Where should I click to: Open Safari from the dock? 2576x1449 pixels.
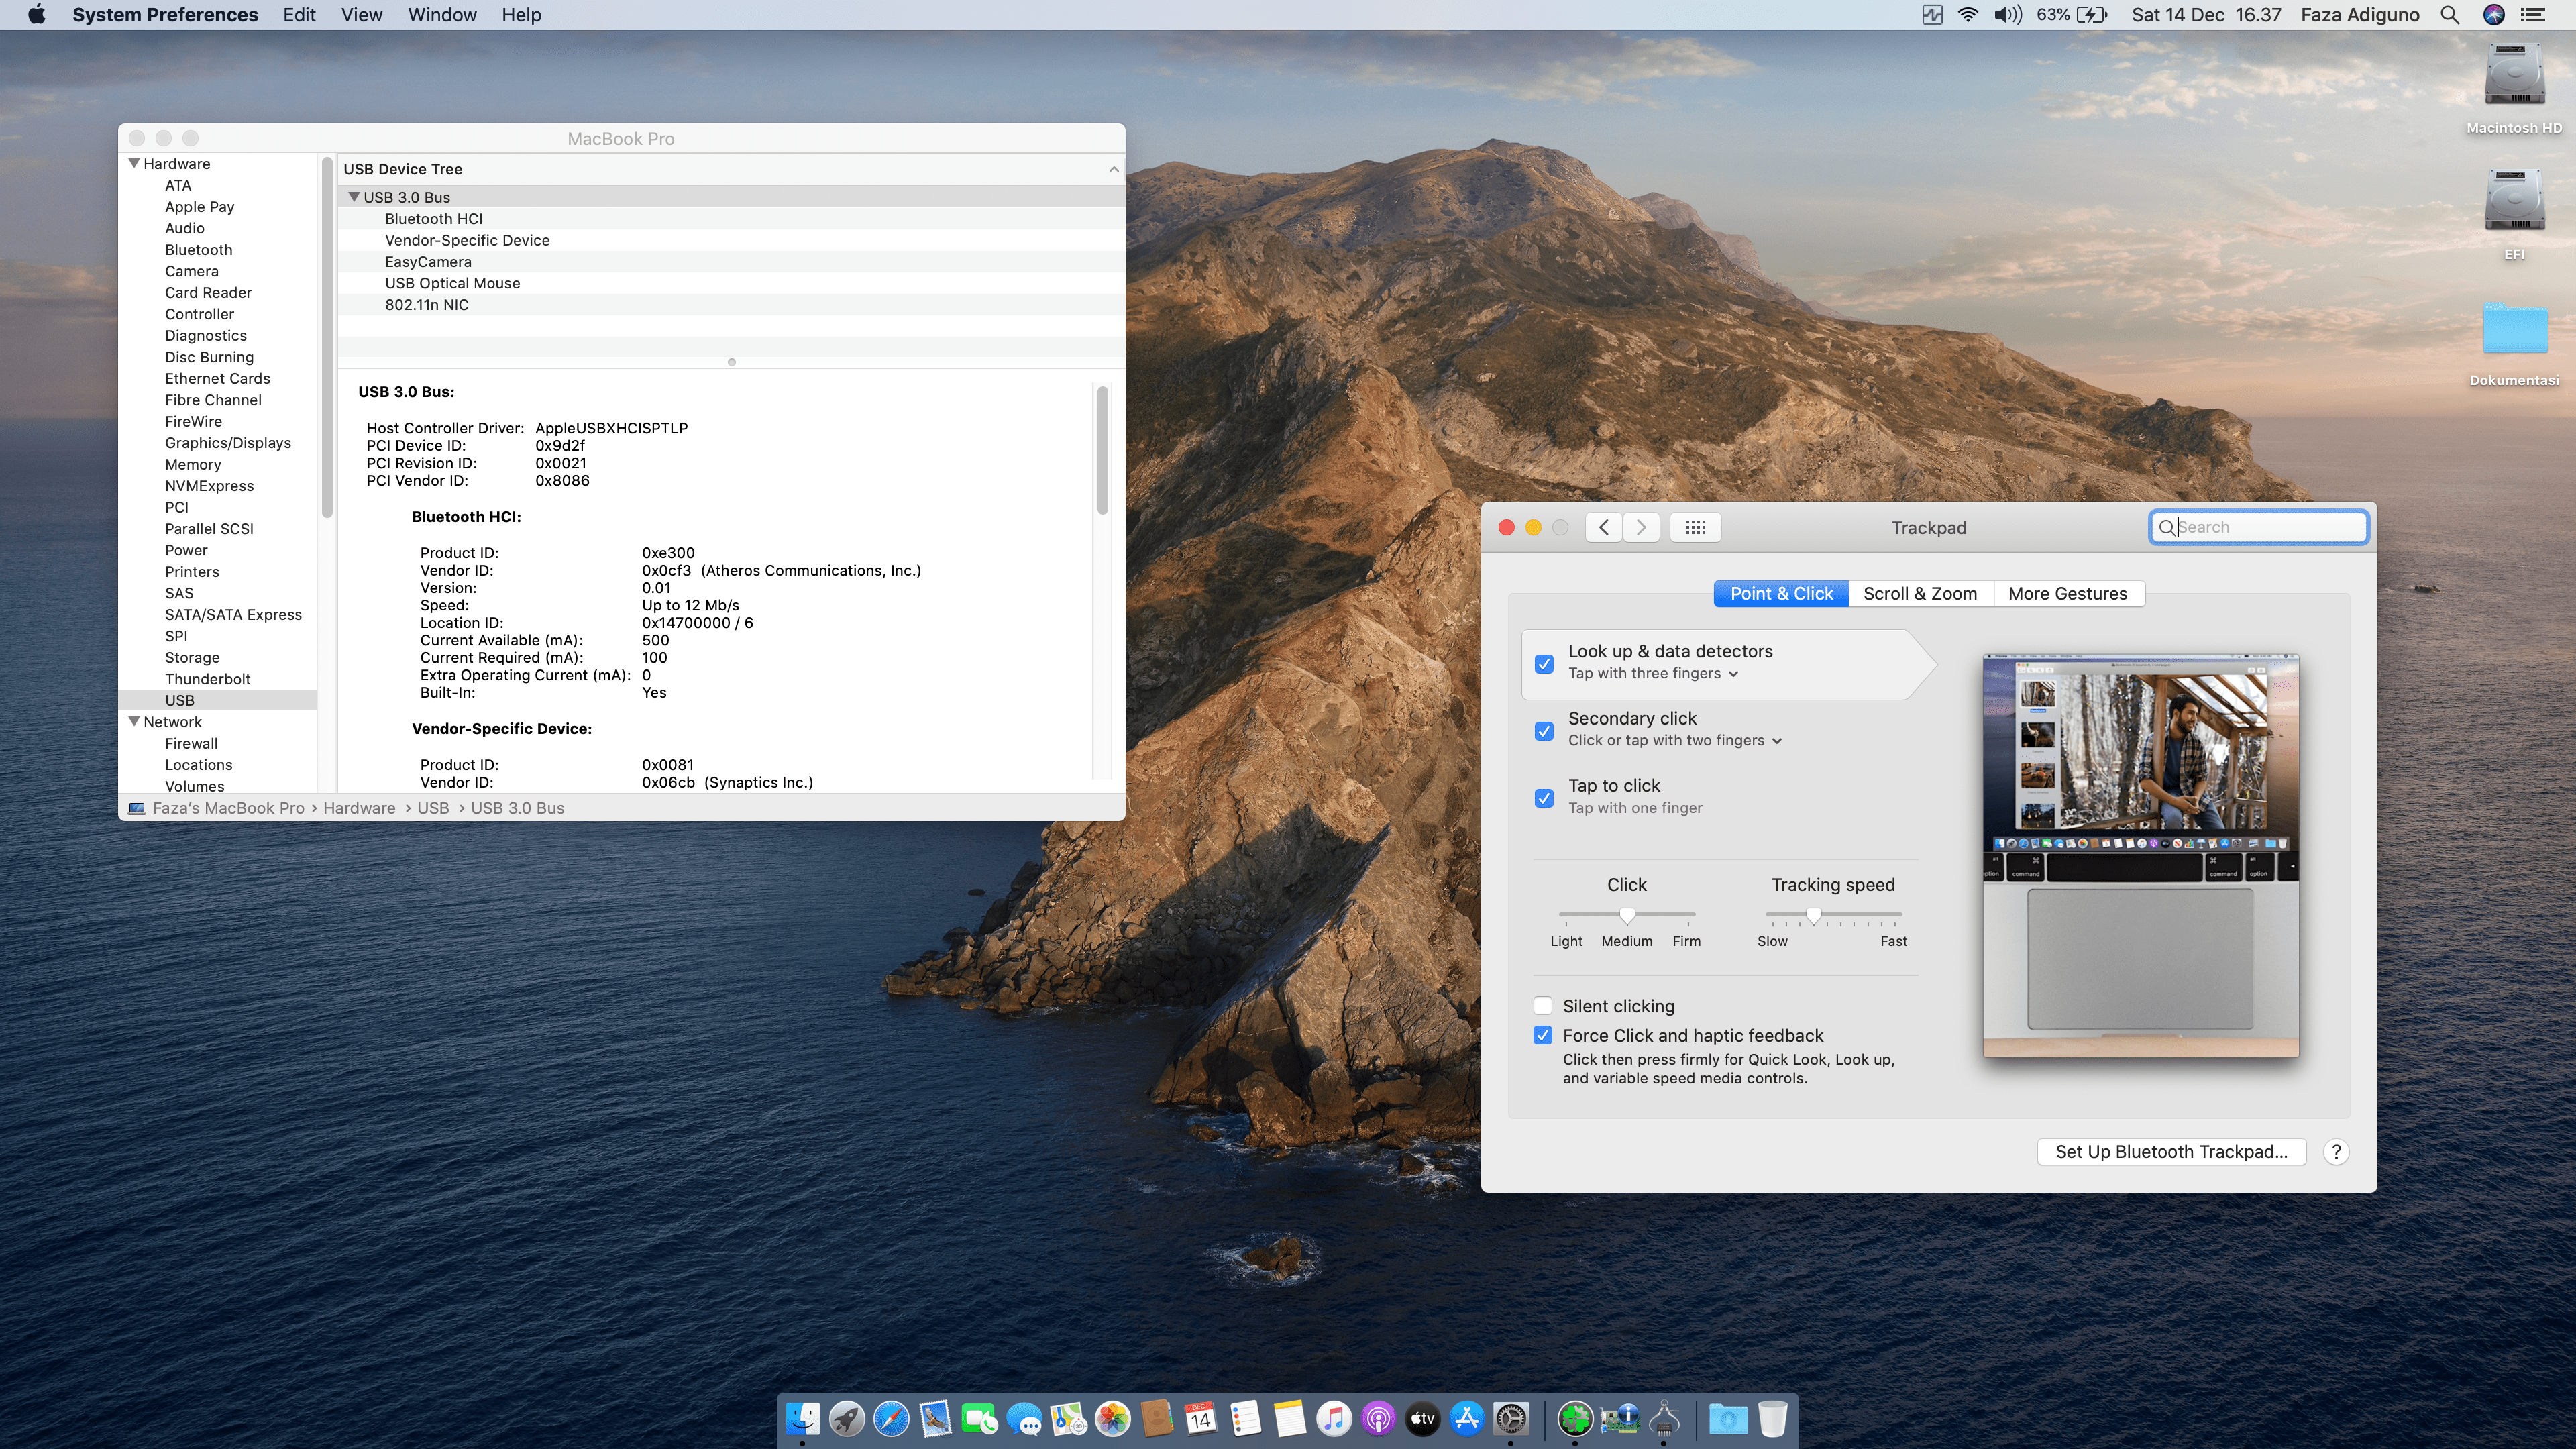point(890,1418)
